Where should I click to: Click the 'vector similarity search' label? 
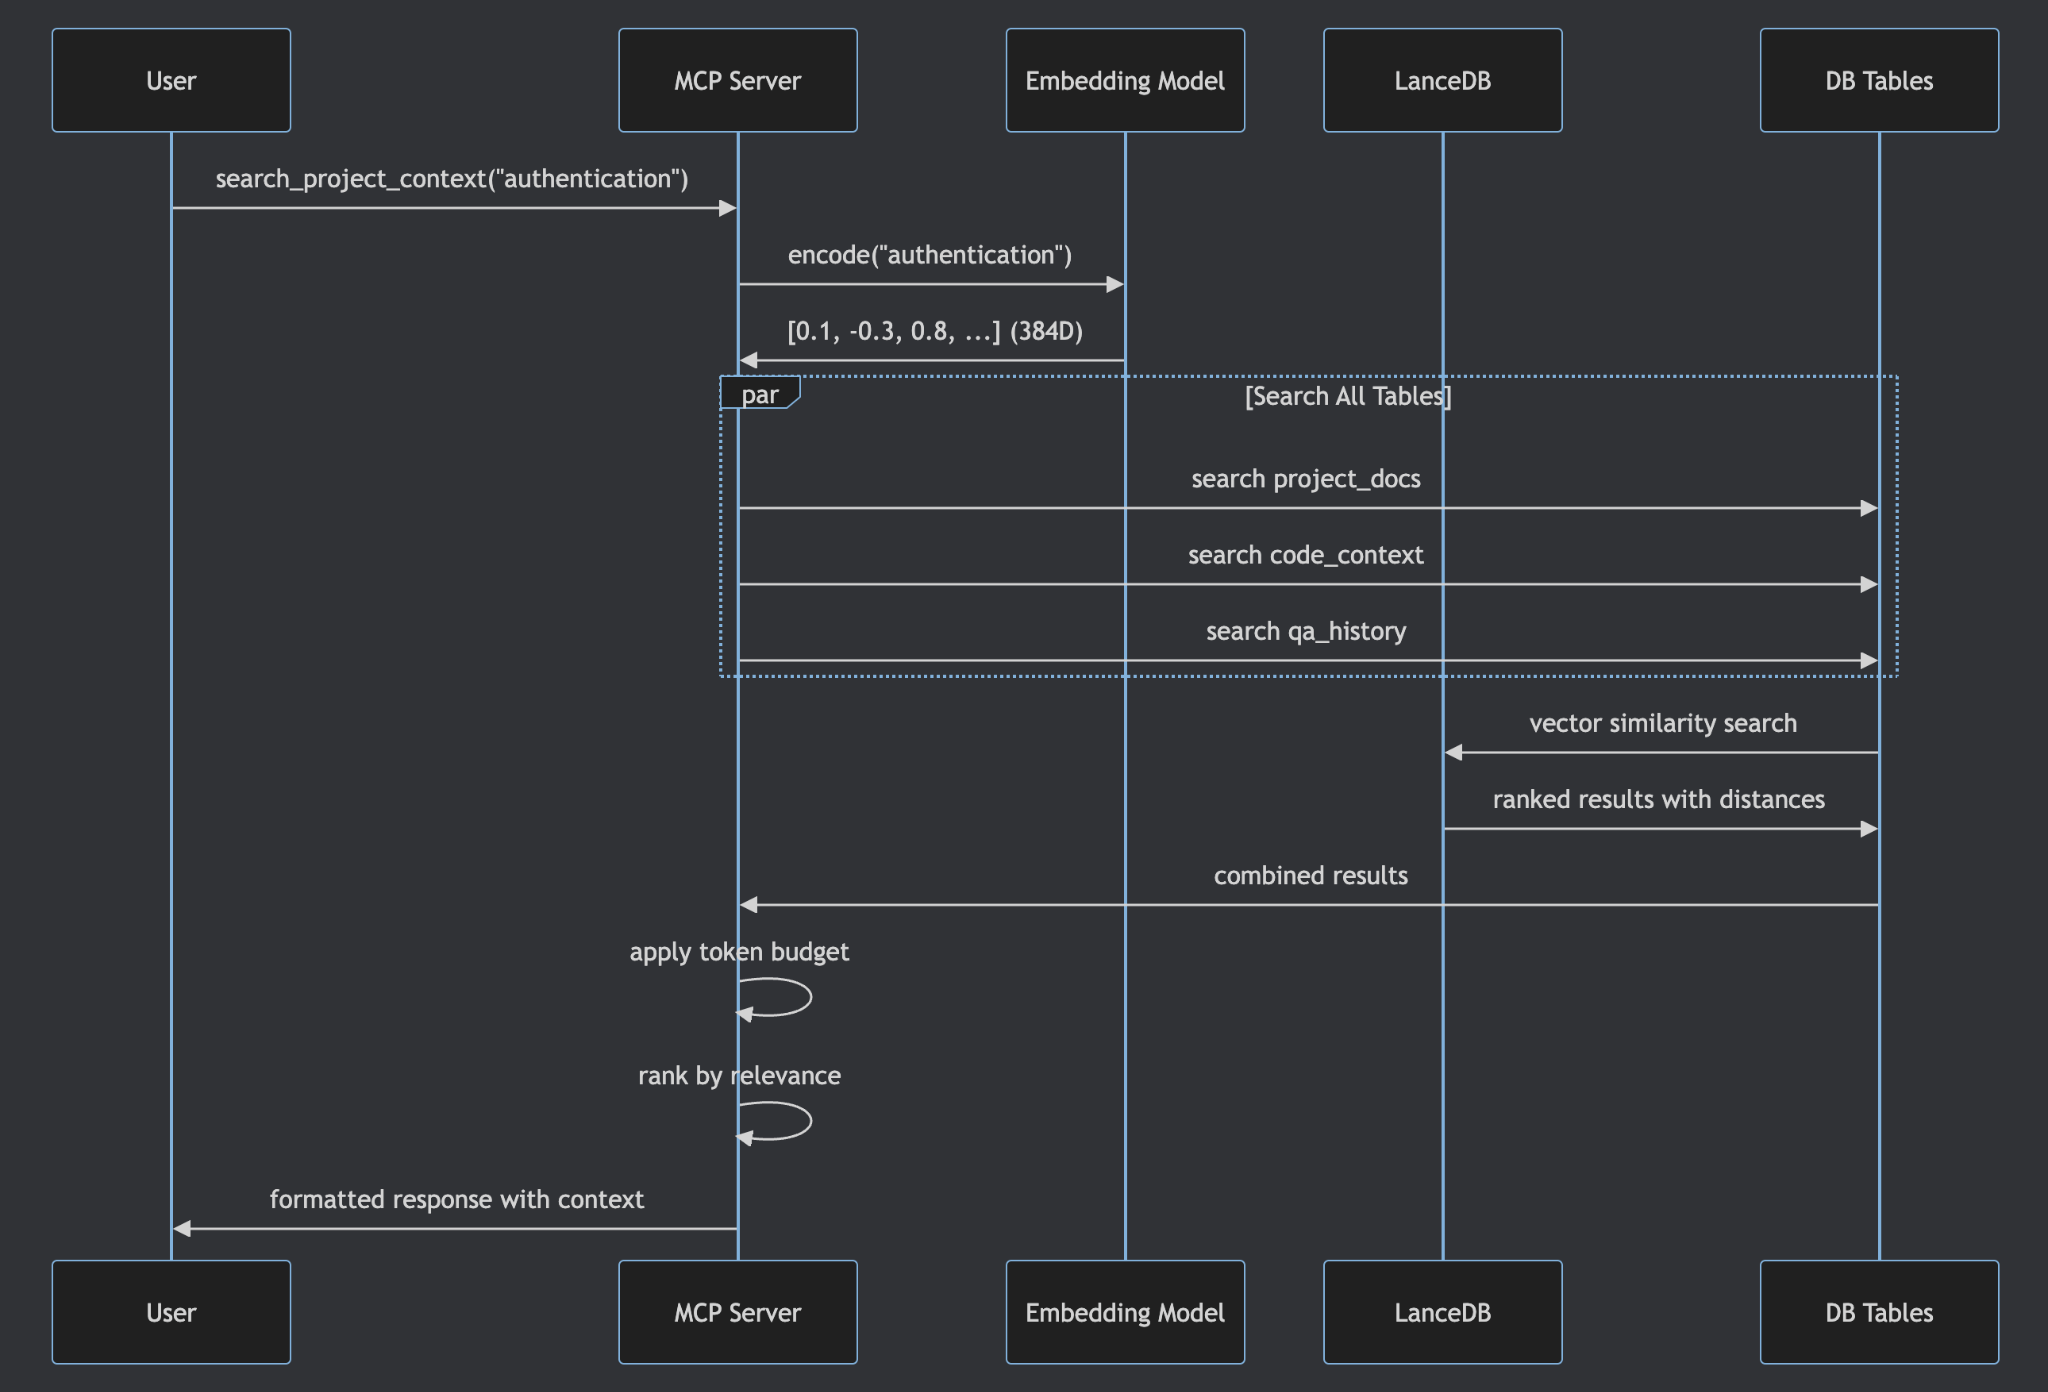coord(1662,723)
